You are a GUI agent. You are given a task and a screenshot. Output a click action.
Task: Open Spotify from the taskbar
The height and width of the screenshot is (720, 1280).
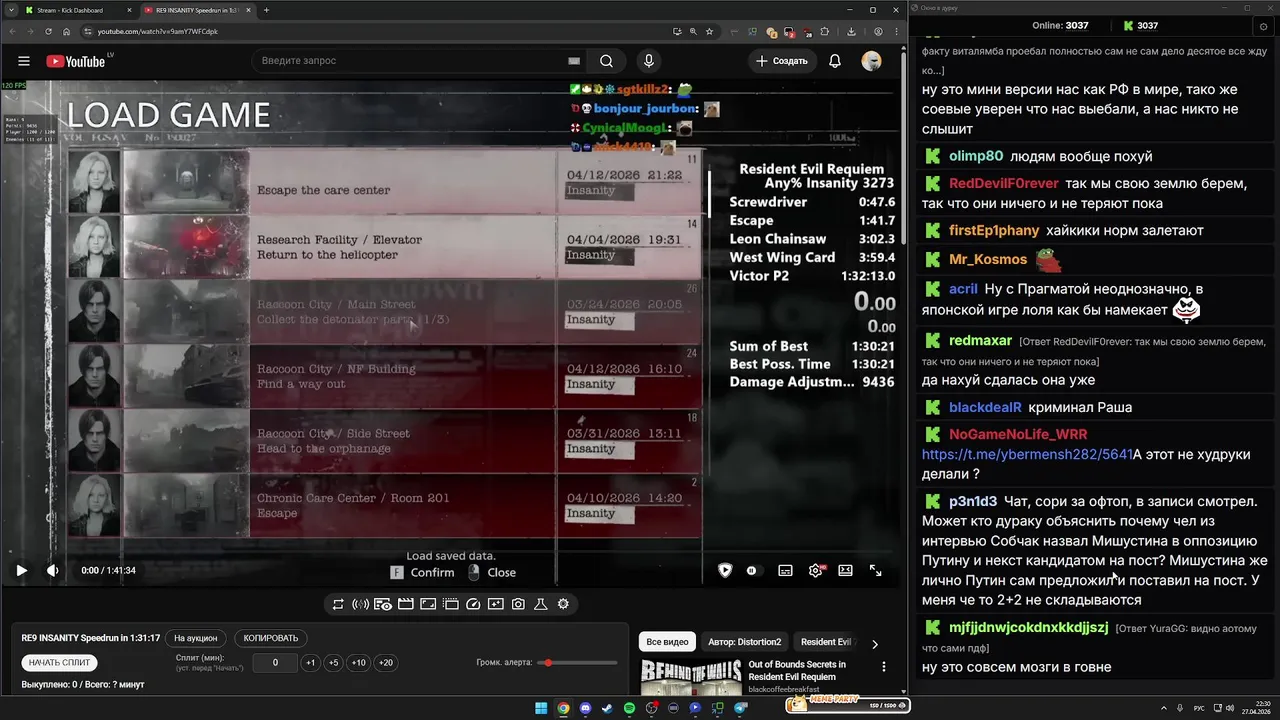629,708
